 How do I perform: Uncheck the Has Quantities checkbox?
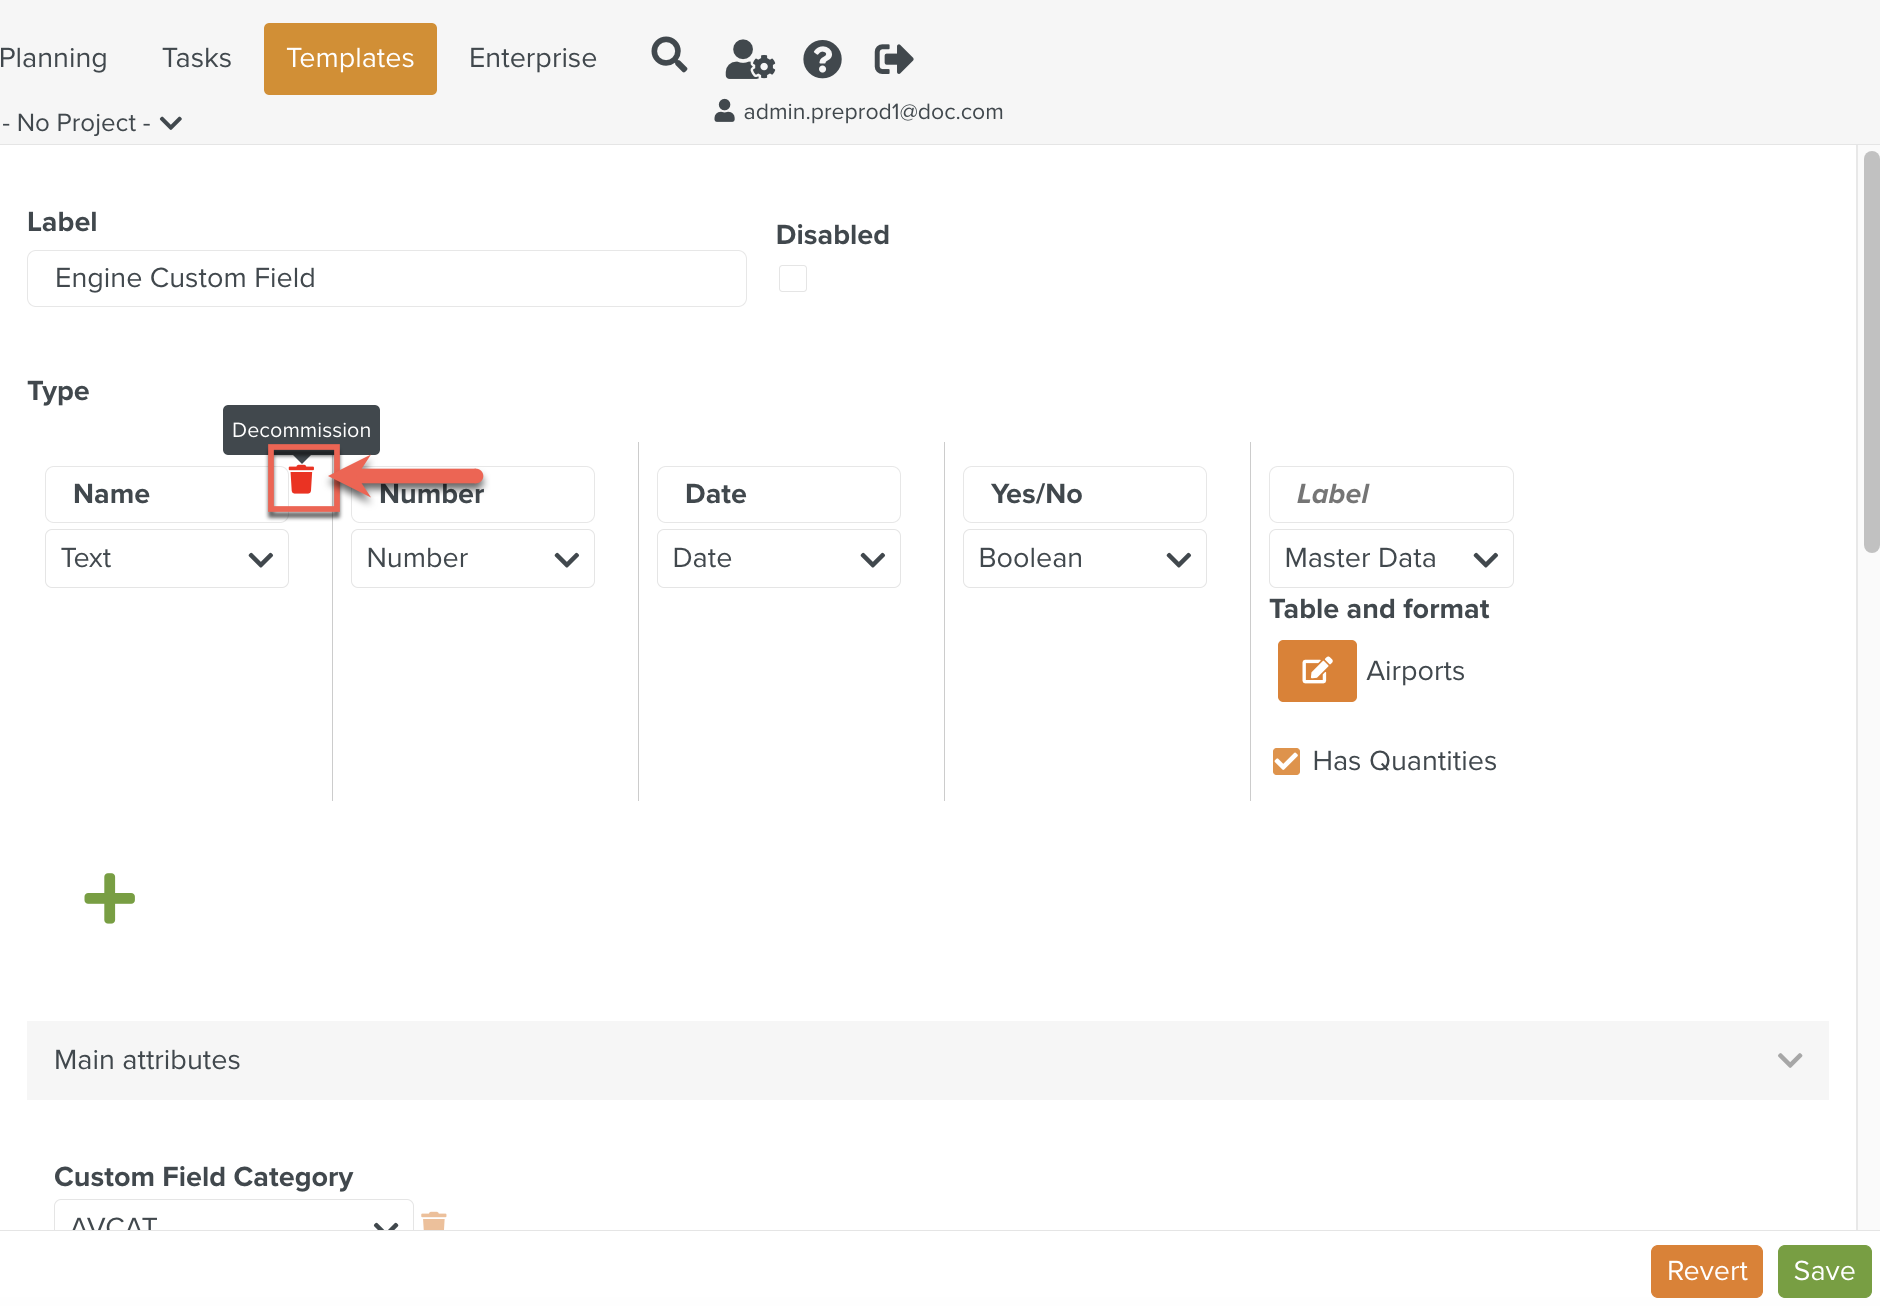(x=1286, y=761)
